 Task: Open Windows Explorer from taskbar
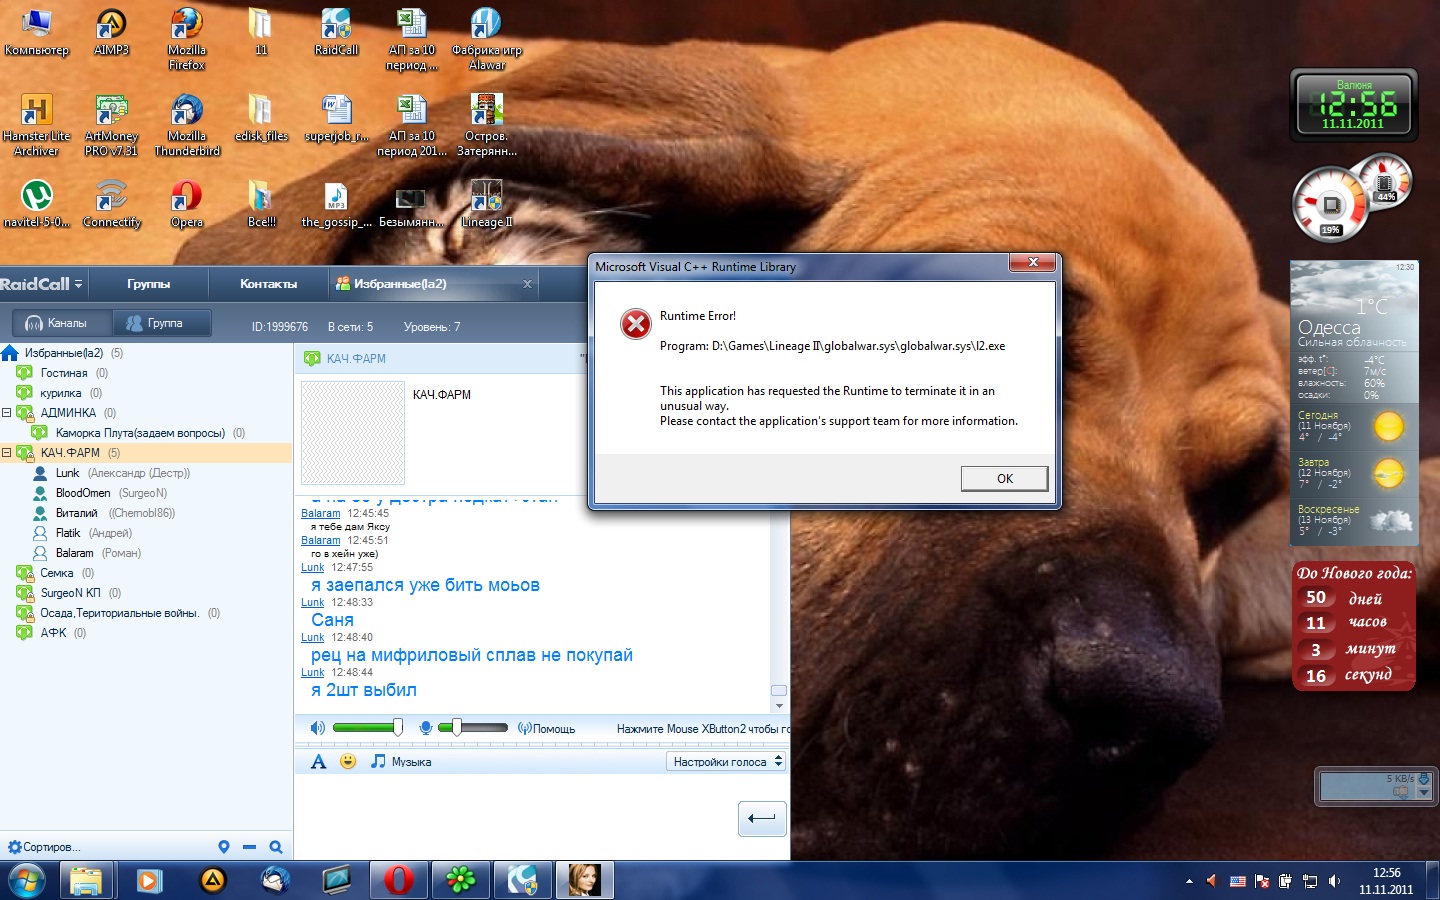87,881
